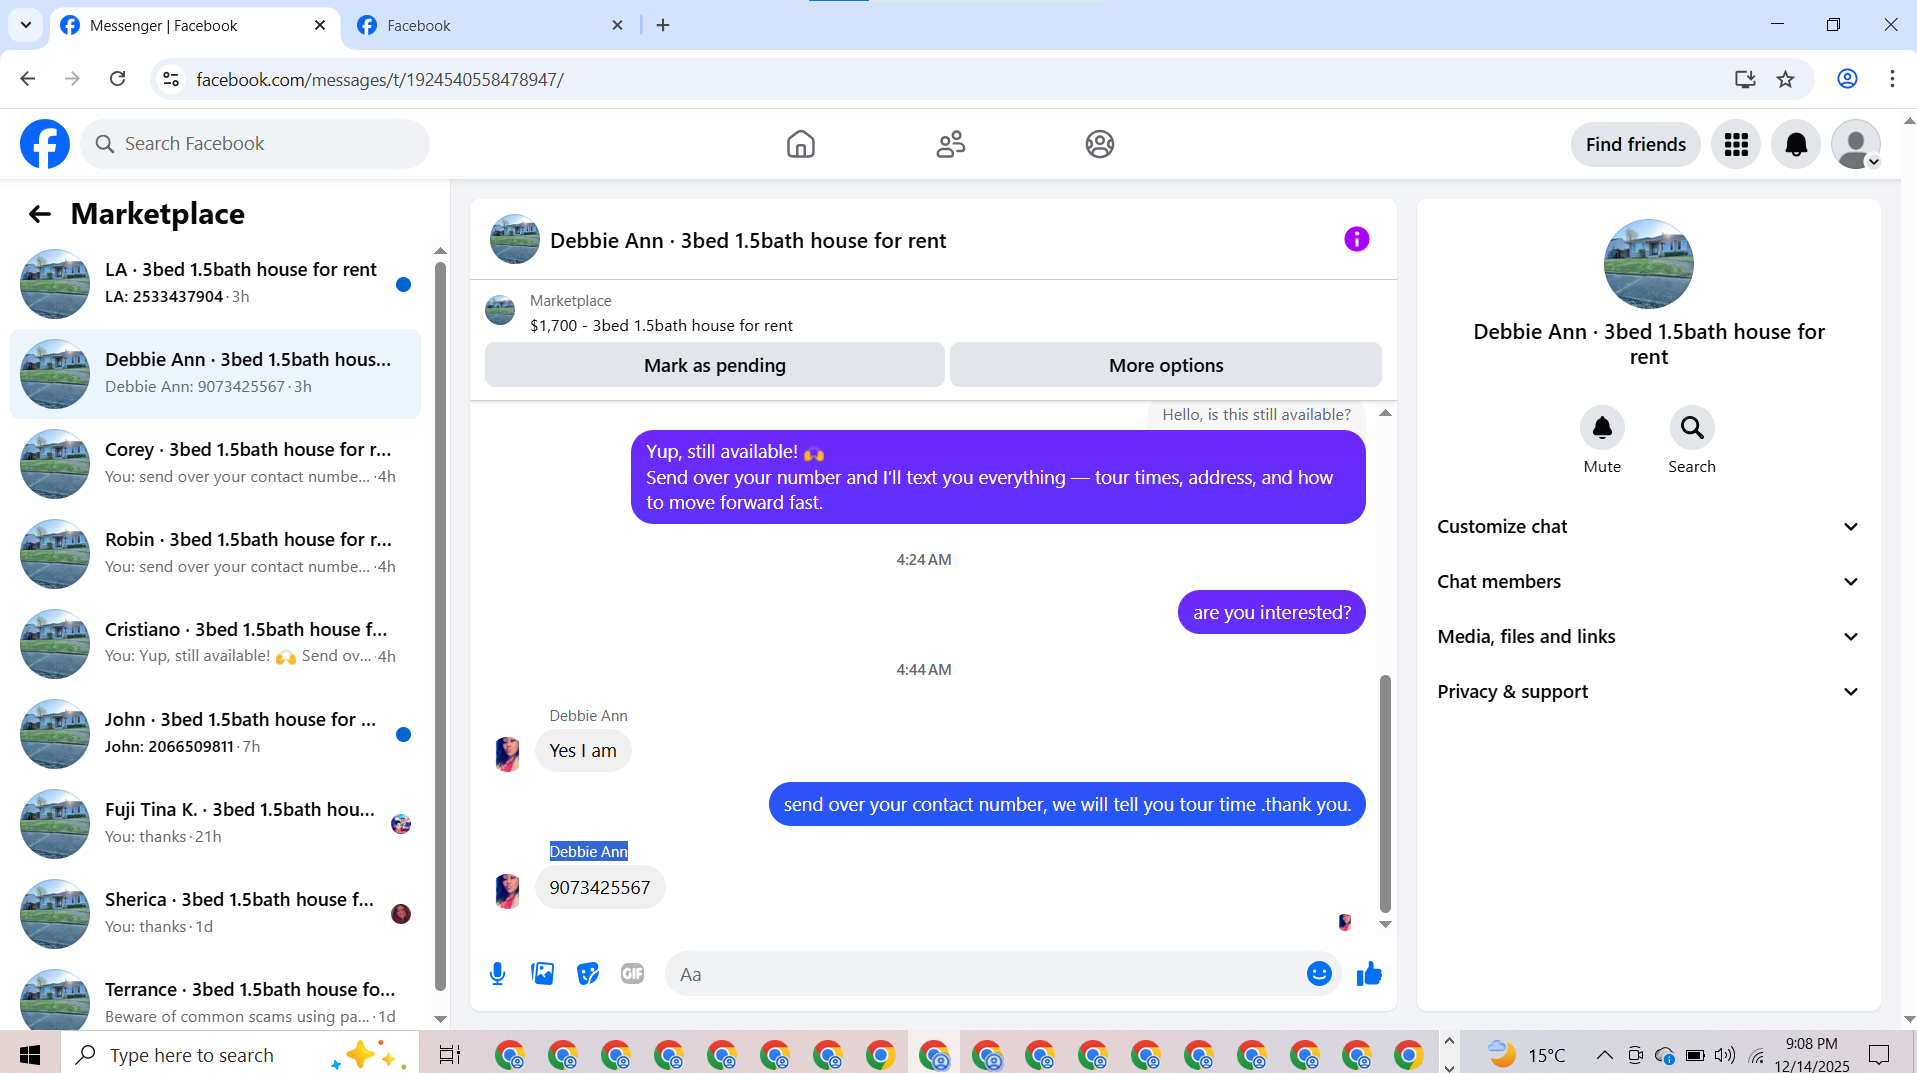Send a thumbs up like
This screenshot has width=1917, height=1073.
click(x=1369, y=973)
